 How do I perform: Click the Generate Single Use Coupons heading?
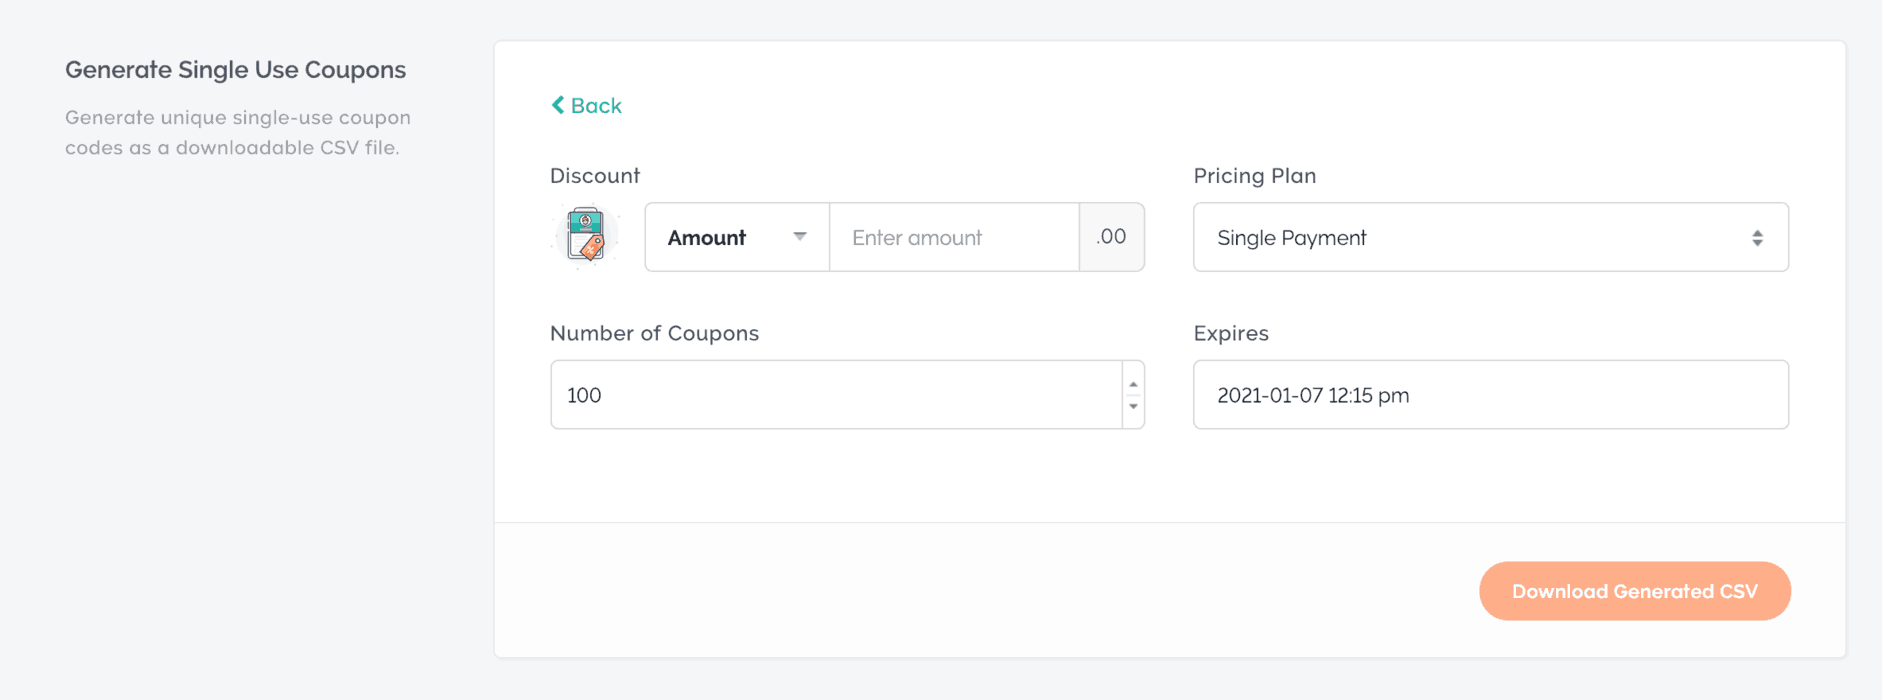tap(236, 70)
